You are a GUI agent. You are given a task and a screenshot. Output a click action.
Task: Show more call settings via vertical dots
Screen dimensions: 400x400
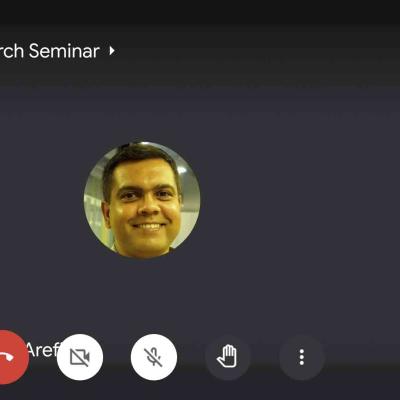pos(302,357)
